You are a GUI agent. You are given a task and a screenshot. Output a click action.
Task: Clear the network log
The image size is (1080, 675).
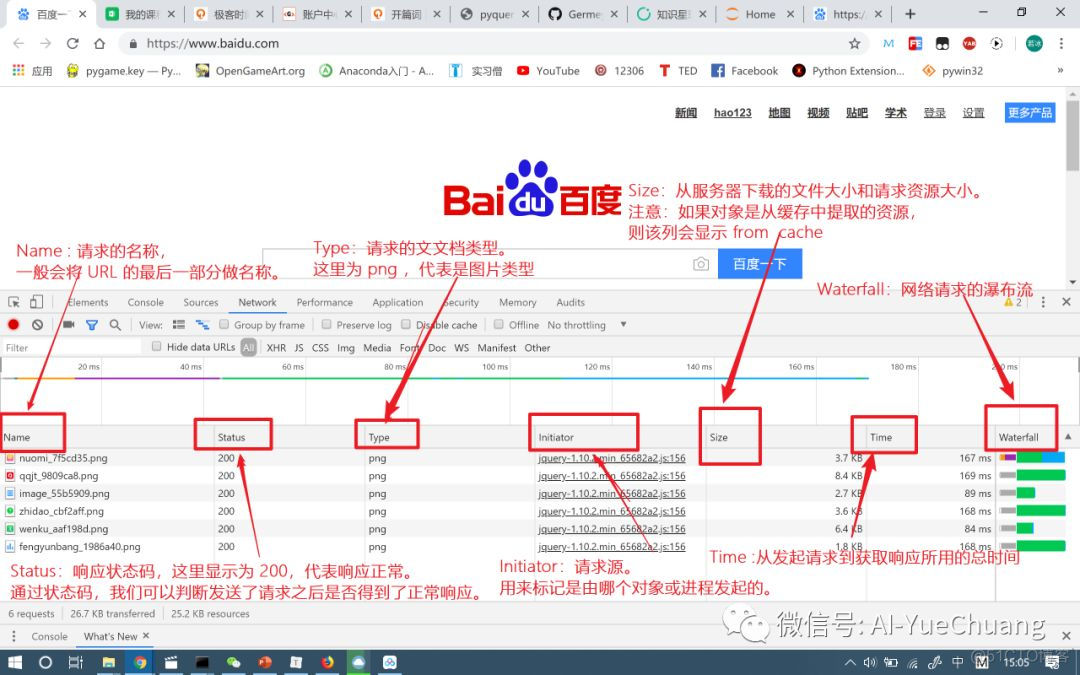(37, 324)
